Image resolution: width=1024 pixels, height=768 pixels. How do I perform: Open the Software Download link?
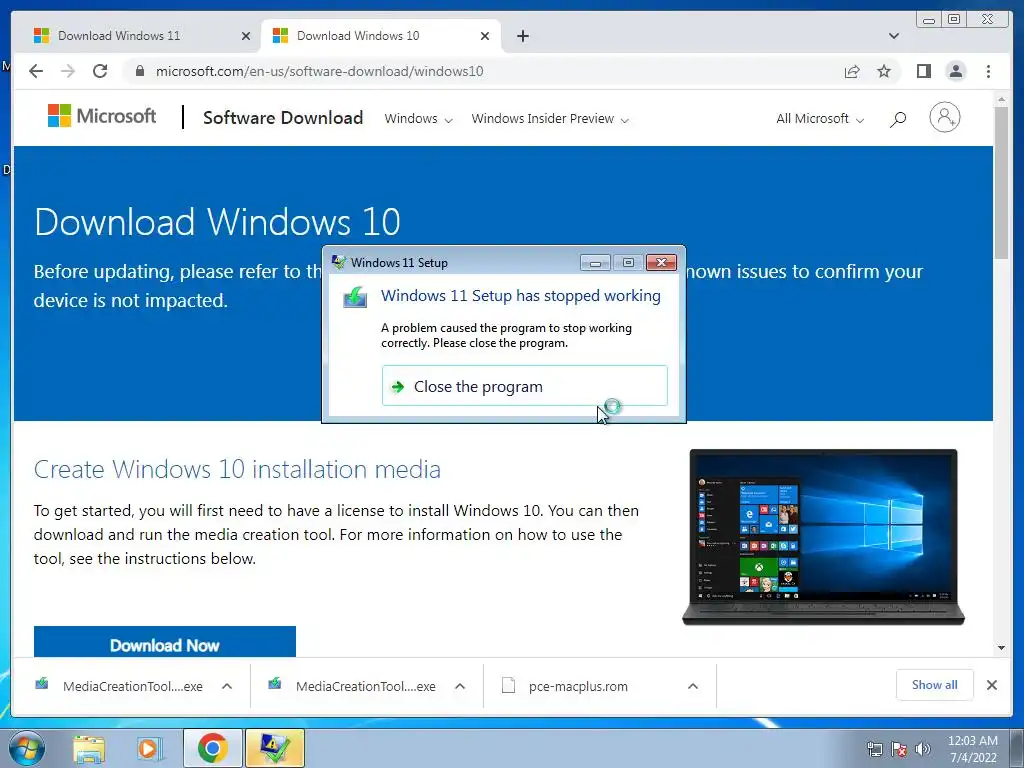click(x=283, y=118)
